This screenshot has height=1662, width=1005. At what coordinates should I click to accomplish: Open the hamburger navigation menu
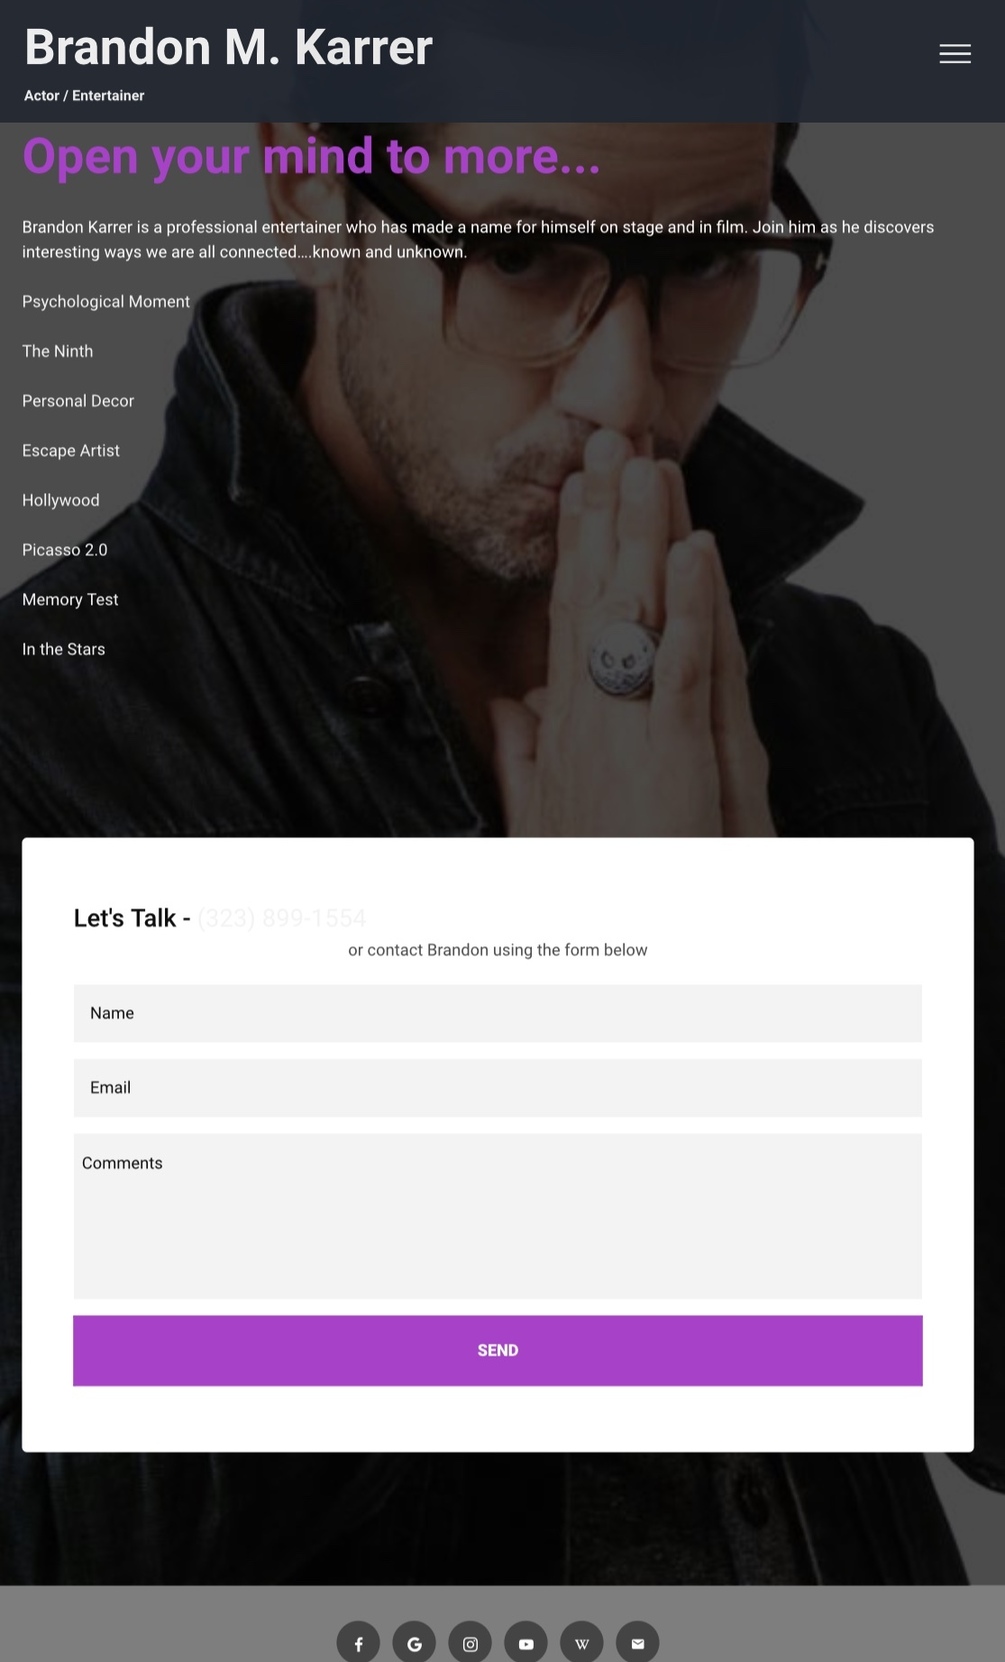pyautogui.click(x=955, y=54)
